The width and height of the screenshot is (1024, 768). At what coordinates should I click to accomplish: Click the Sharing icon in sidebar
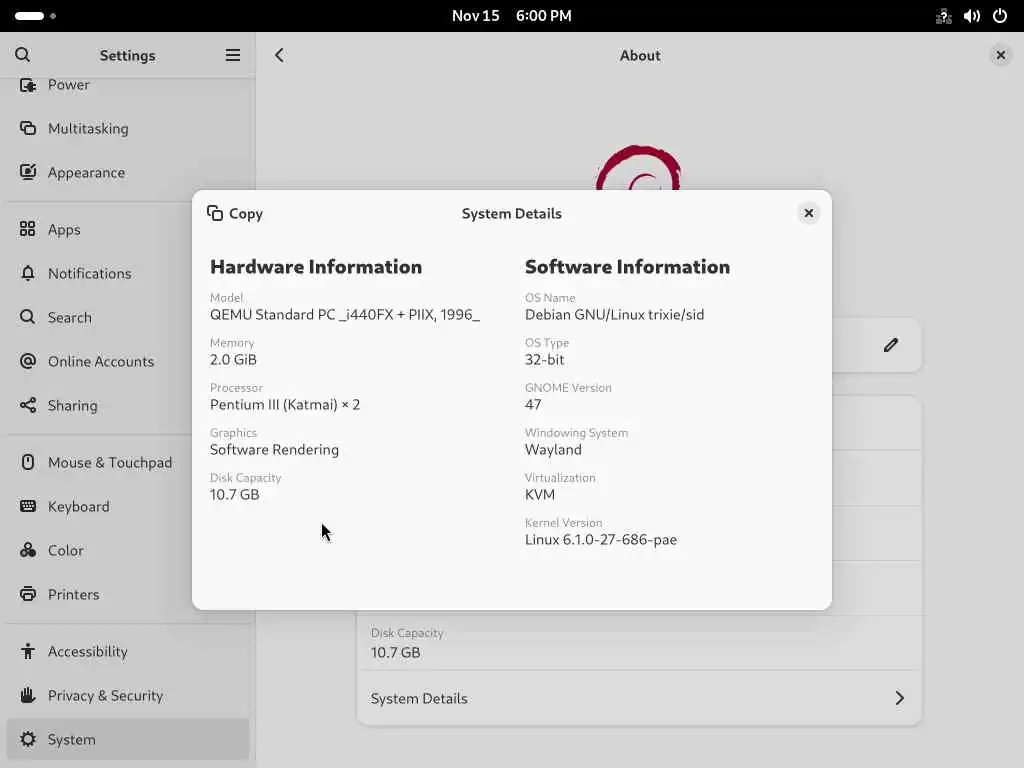pos(27,405)
